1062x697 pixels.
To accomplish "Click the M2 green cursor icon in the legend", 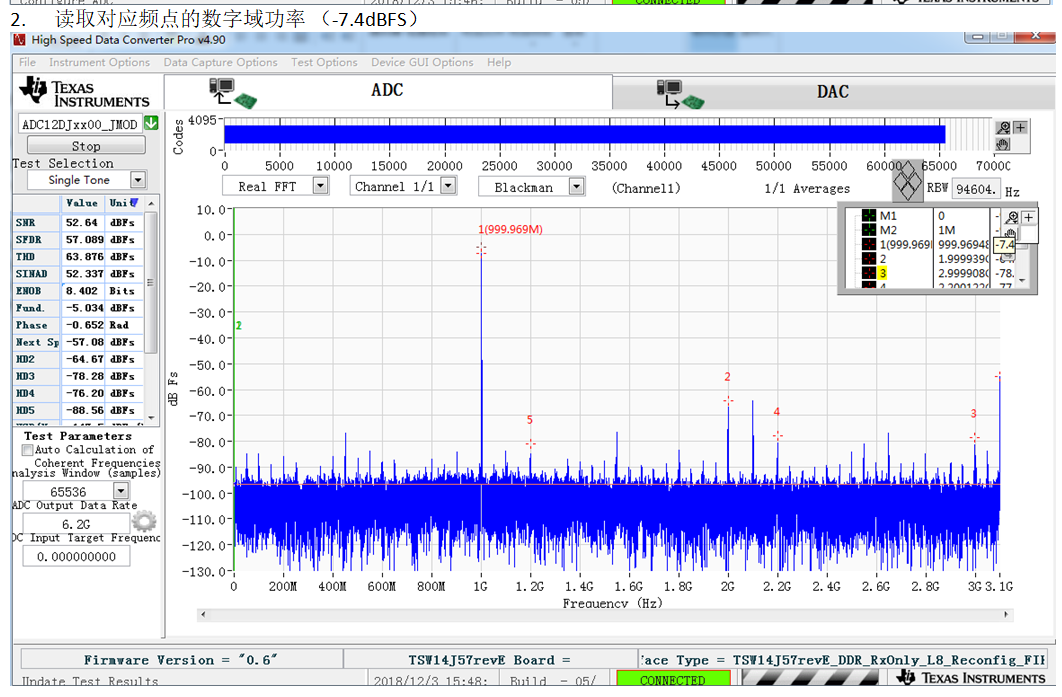I will [869, 230].
